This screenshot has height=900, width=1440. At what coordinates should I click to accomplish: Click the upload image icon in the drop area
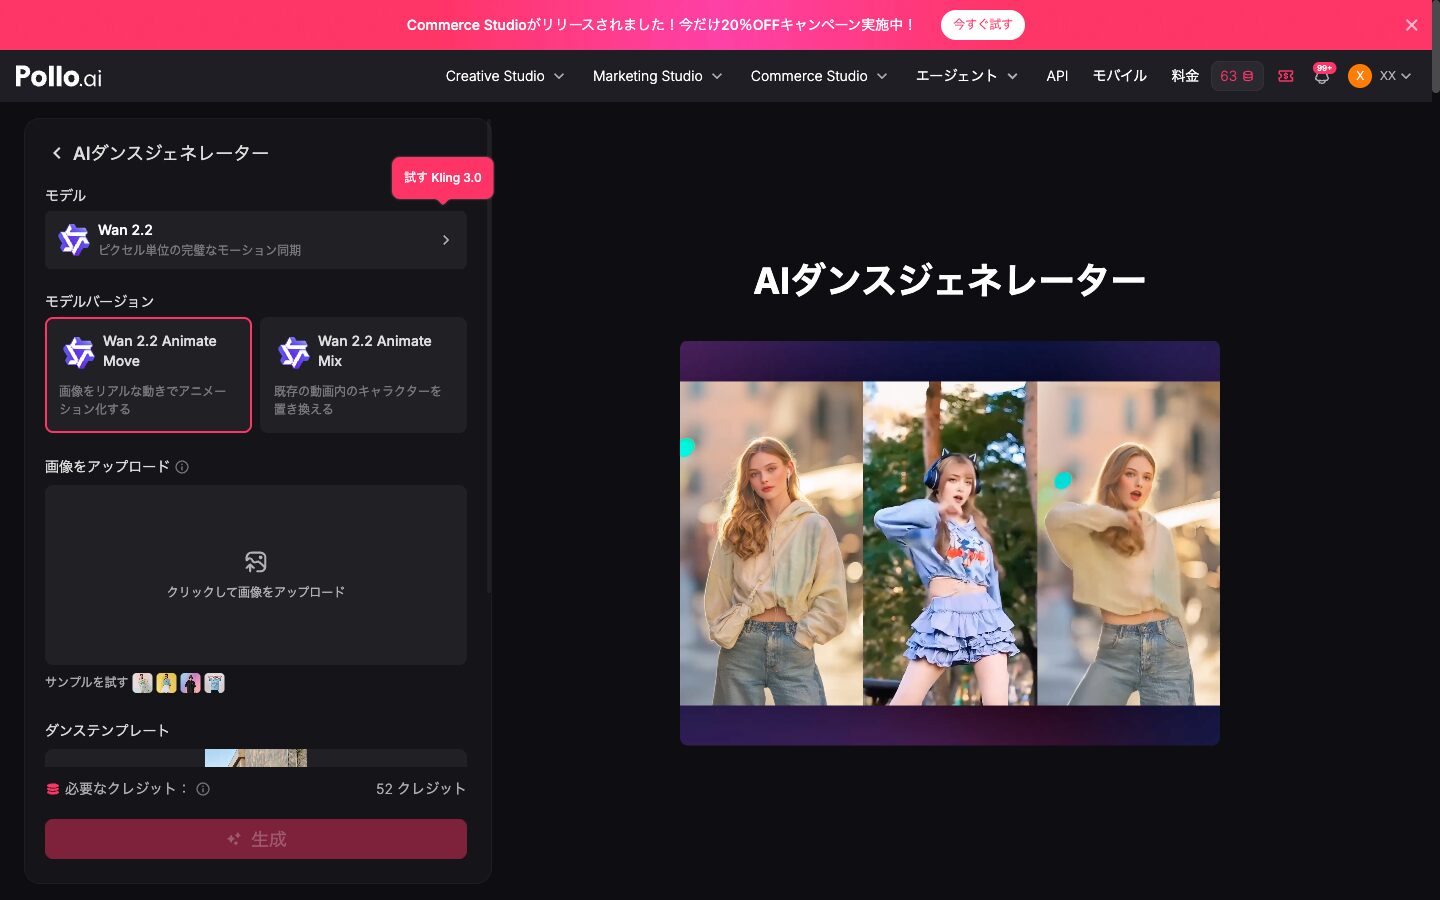click(x=256, y=562)
